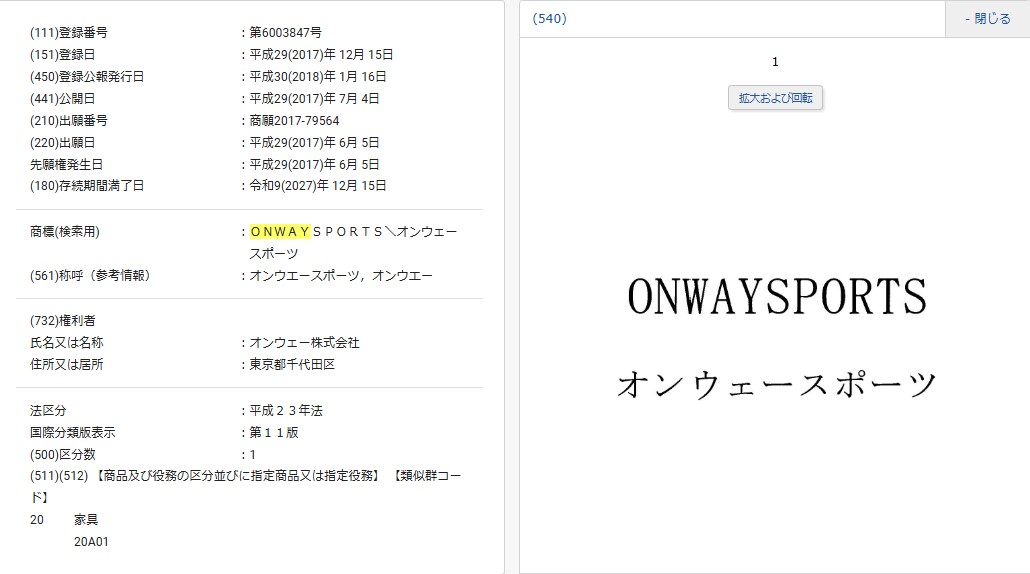Click the (180)存続期間満了日 label

click(x=87, y=186)
